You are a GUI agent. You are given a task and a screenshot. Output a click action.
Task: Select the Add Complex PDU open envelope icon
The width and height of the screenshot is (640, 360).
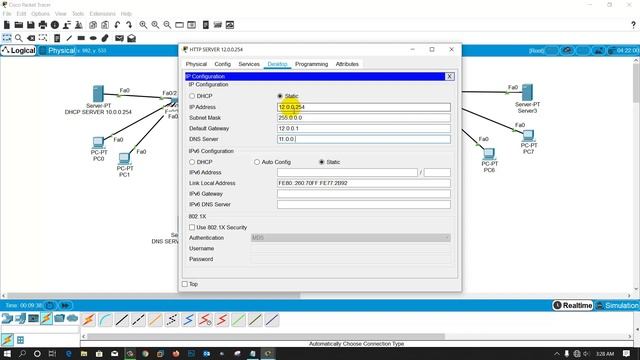click(131, 38)
